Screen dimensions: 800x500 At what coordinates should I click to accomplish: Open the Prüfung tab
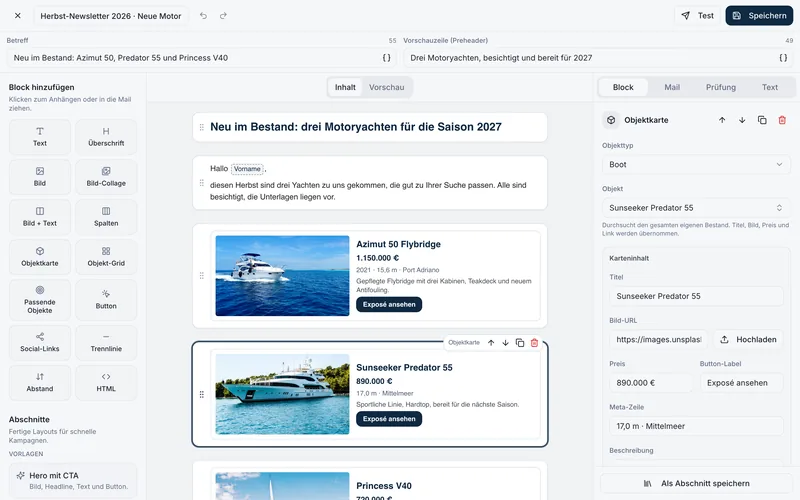point(721,87)
